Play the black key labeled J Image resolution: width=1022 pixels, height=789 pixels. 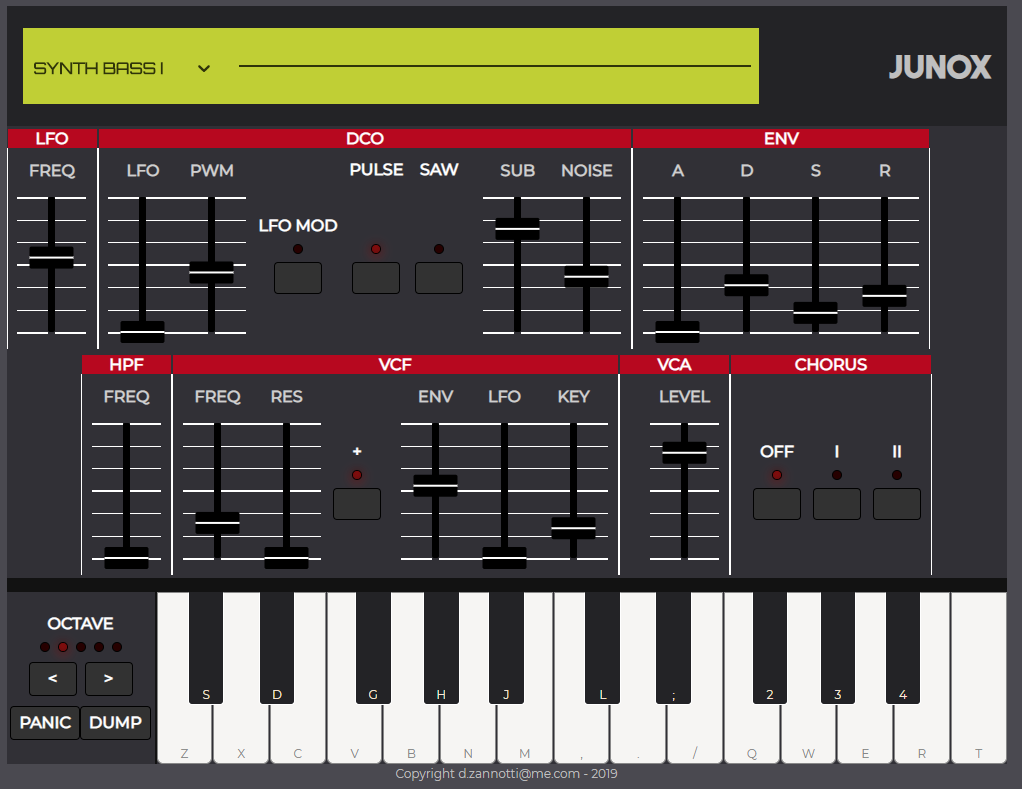(506, 648)
